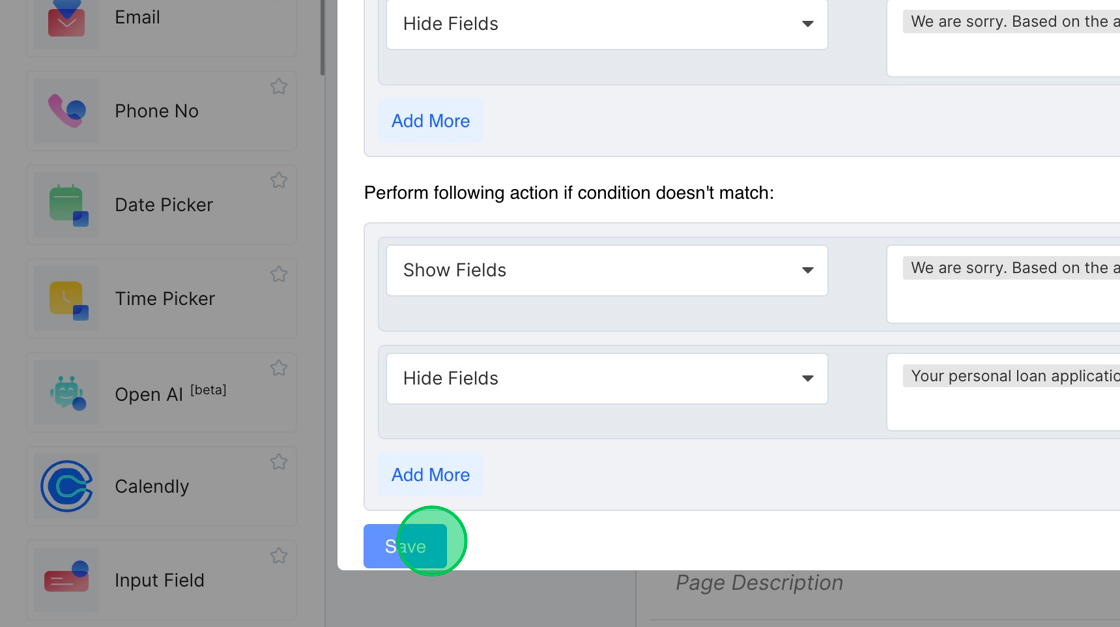1120x627 pixels.
Task: Click Add More under doesn't-match actions
Action: click(x=430, y=475)
